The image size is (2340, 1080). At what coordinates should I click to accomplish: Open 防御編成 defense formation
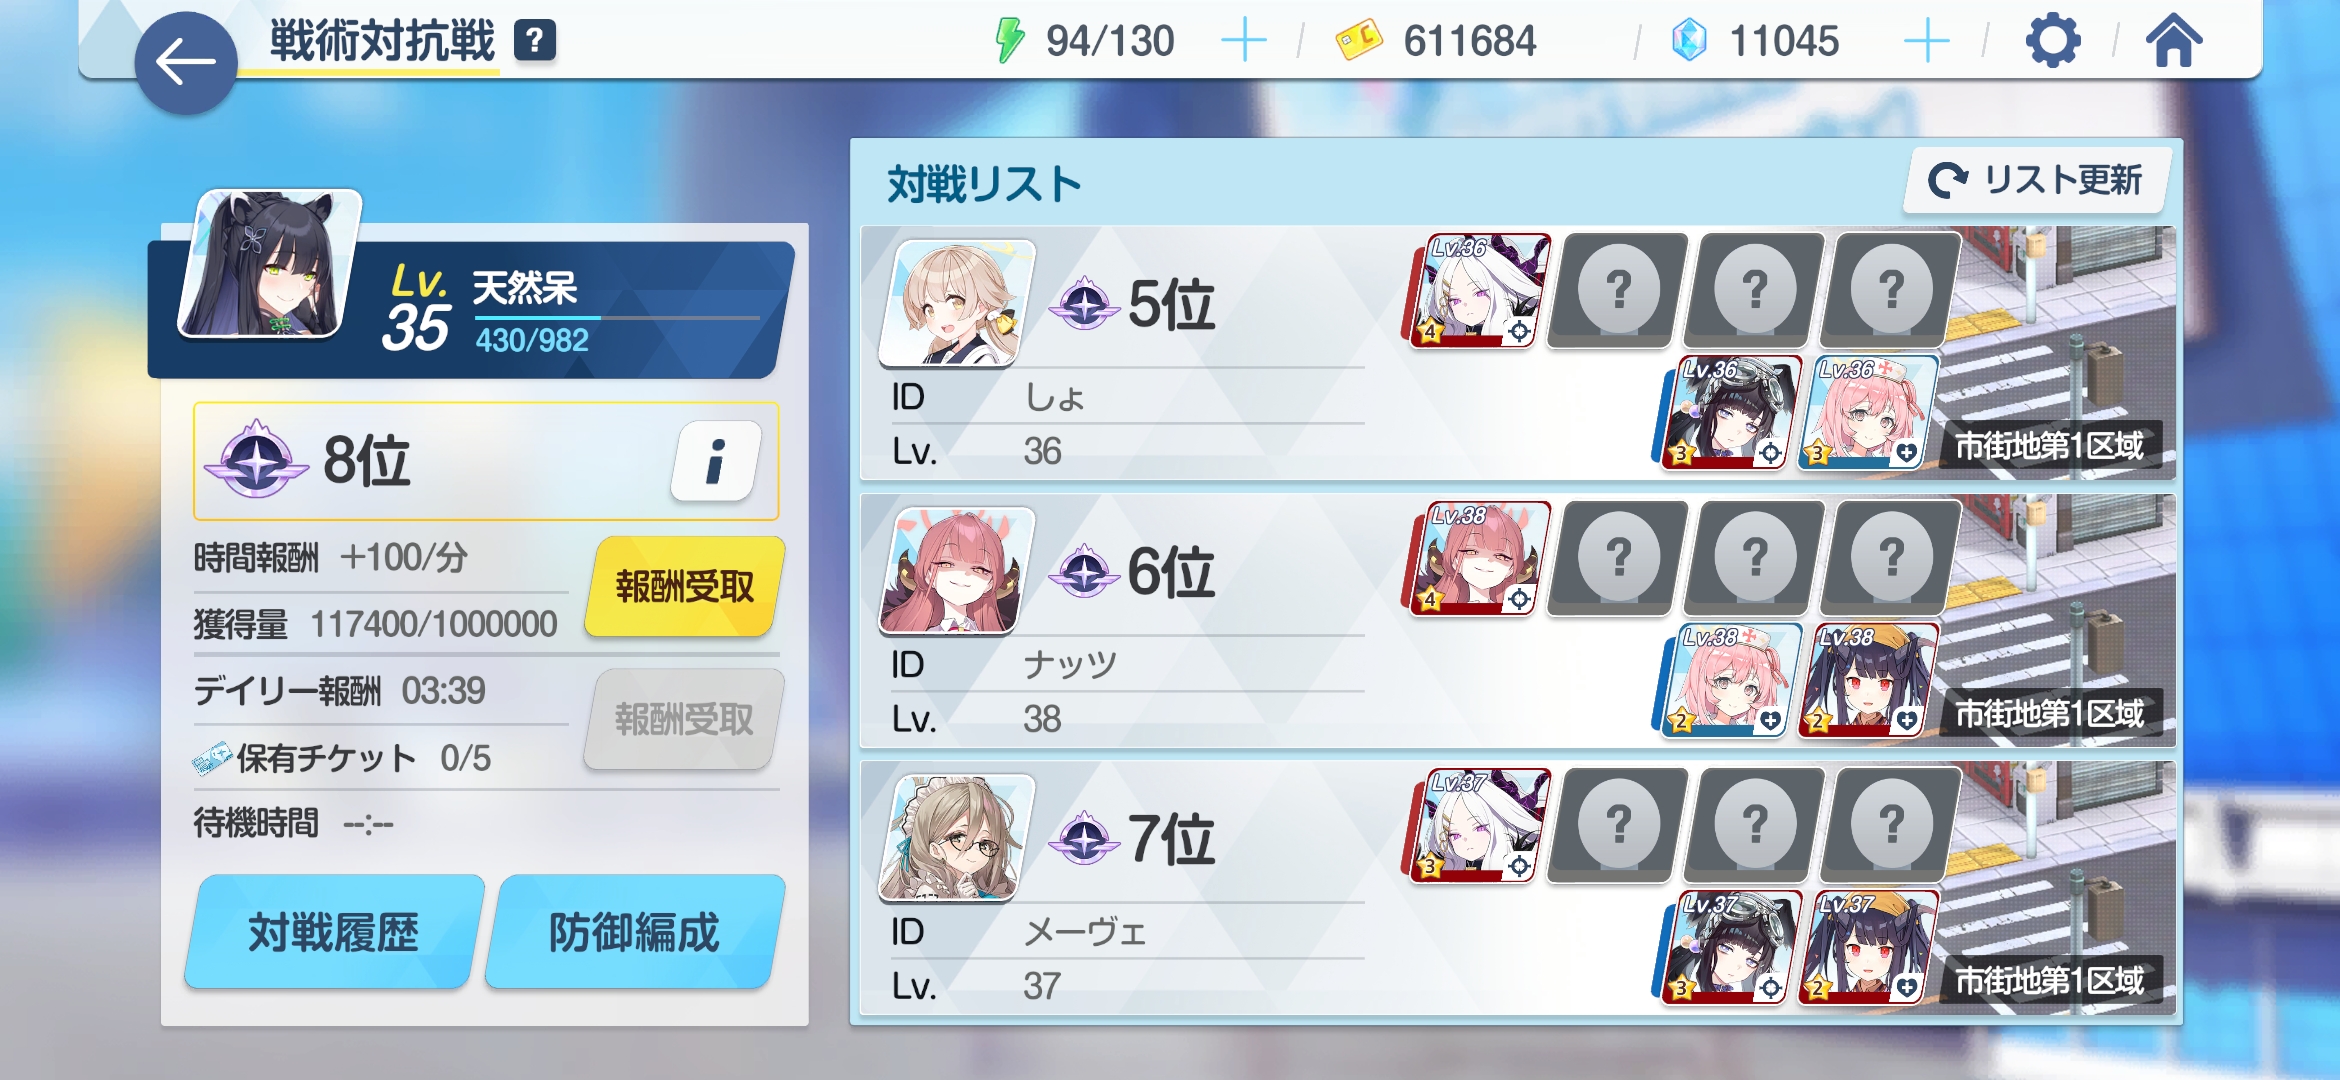pos(634,932)
